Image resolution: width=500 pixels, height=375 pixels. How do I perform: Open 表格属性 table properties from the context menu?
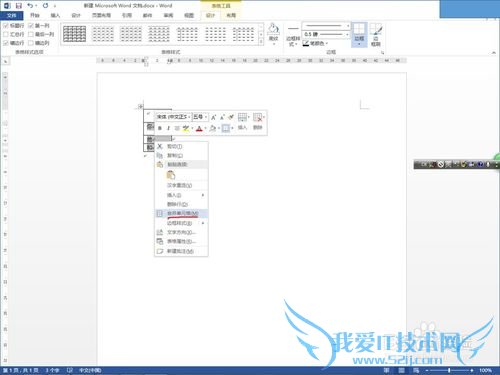point(181,241)
